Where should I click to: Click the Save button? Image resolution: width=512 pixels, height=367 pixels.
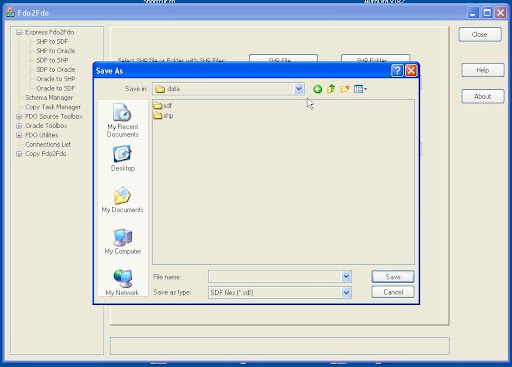coord(393,277)
